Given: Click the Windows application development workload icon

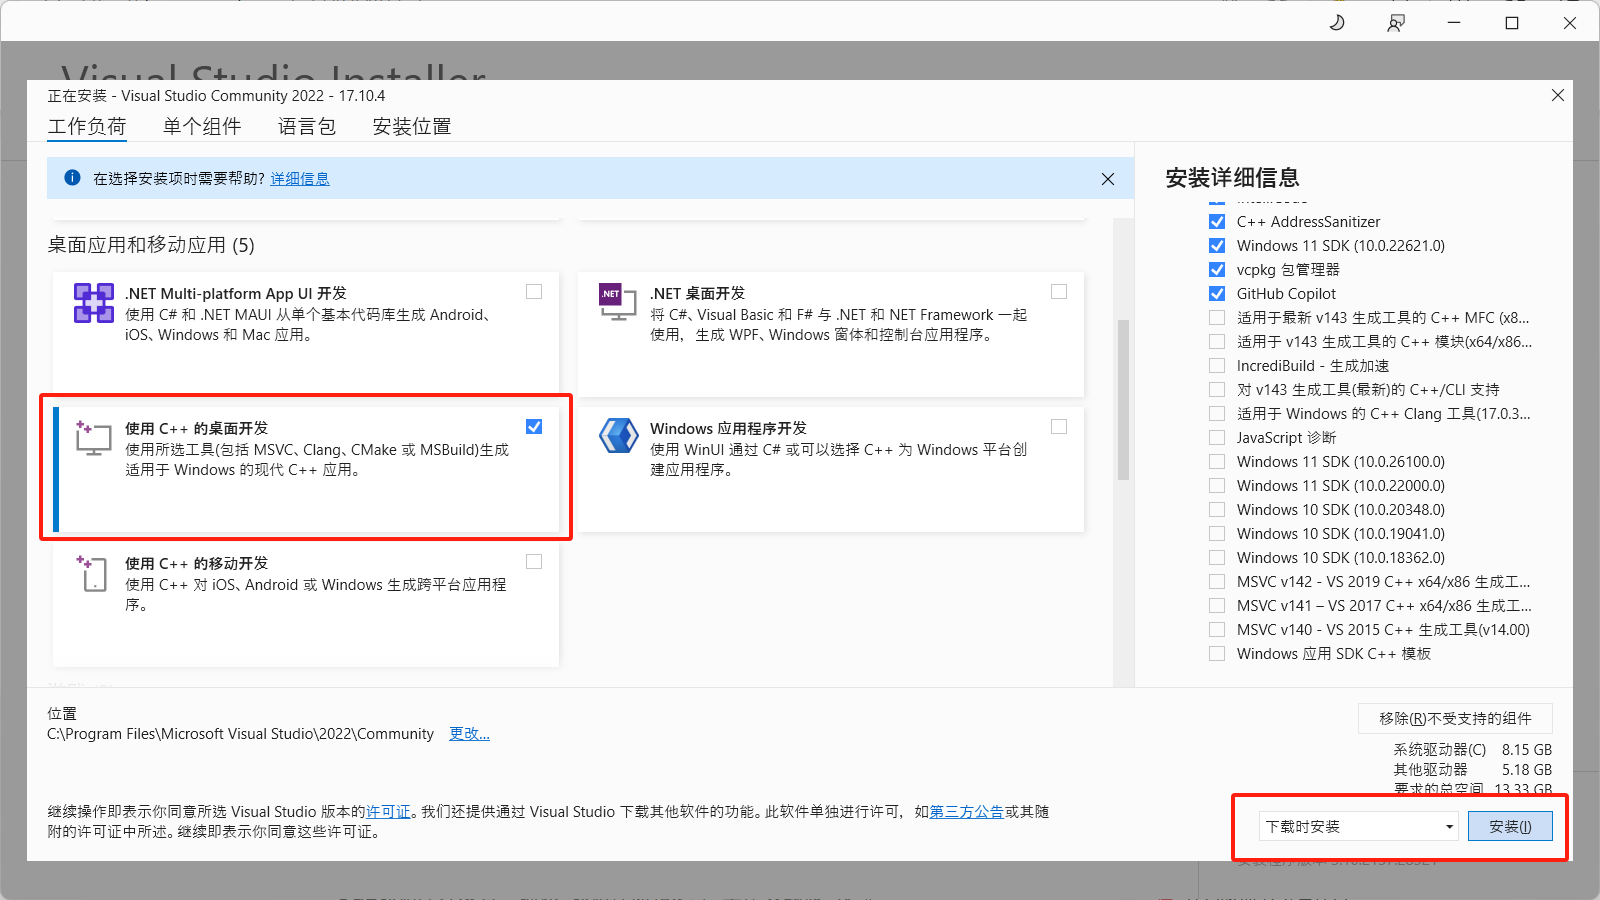Looking at the screenshot, I should [x=619, y=437].
